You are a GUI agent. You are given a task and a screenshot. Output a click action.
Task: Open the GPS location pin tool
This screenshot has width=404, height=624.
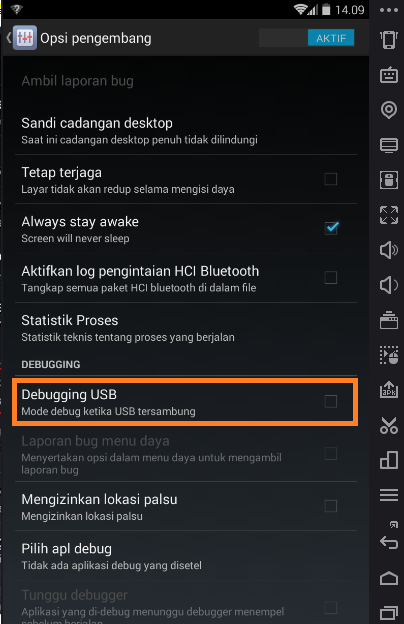(x=389, y=110)
